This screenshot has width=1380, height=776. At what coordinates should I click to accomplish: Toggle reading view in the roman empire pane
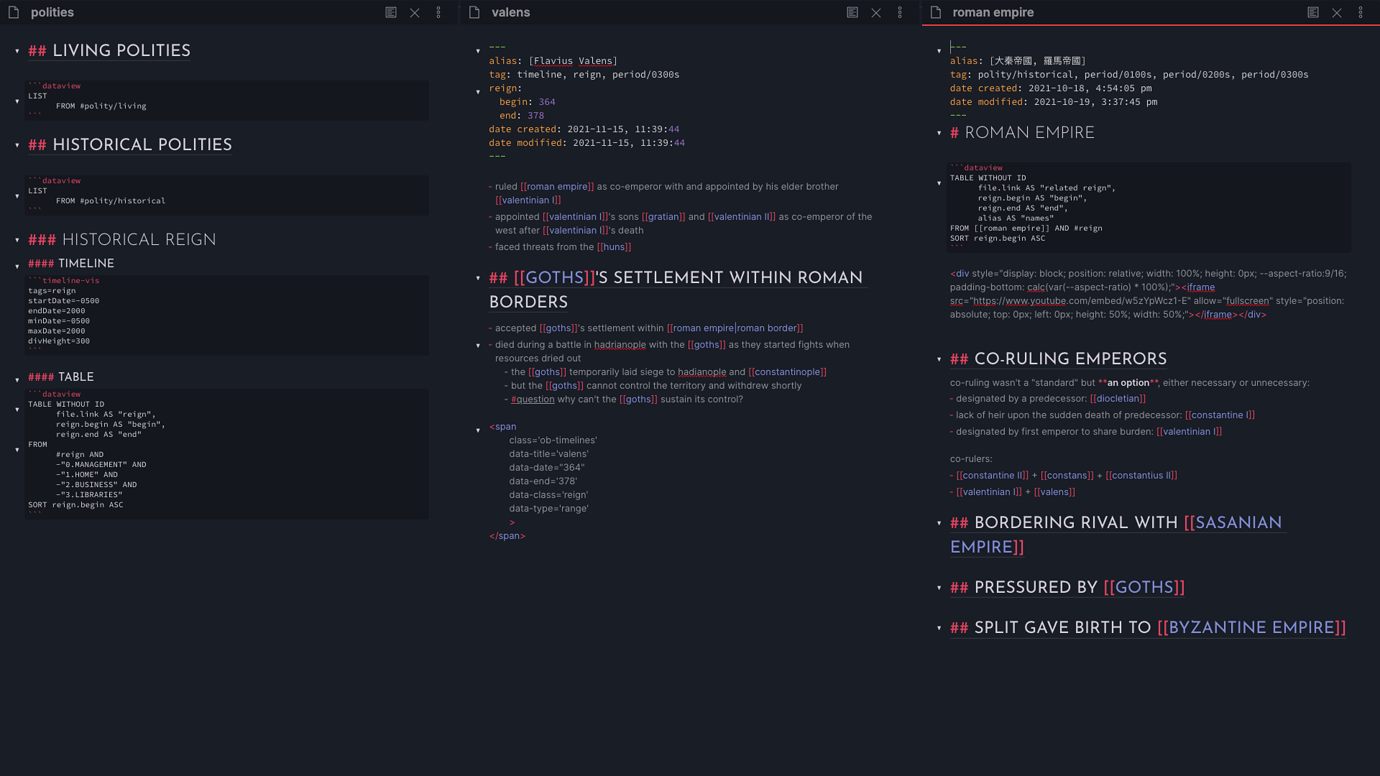point(1312,12)
